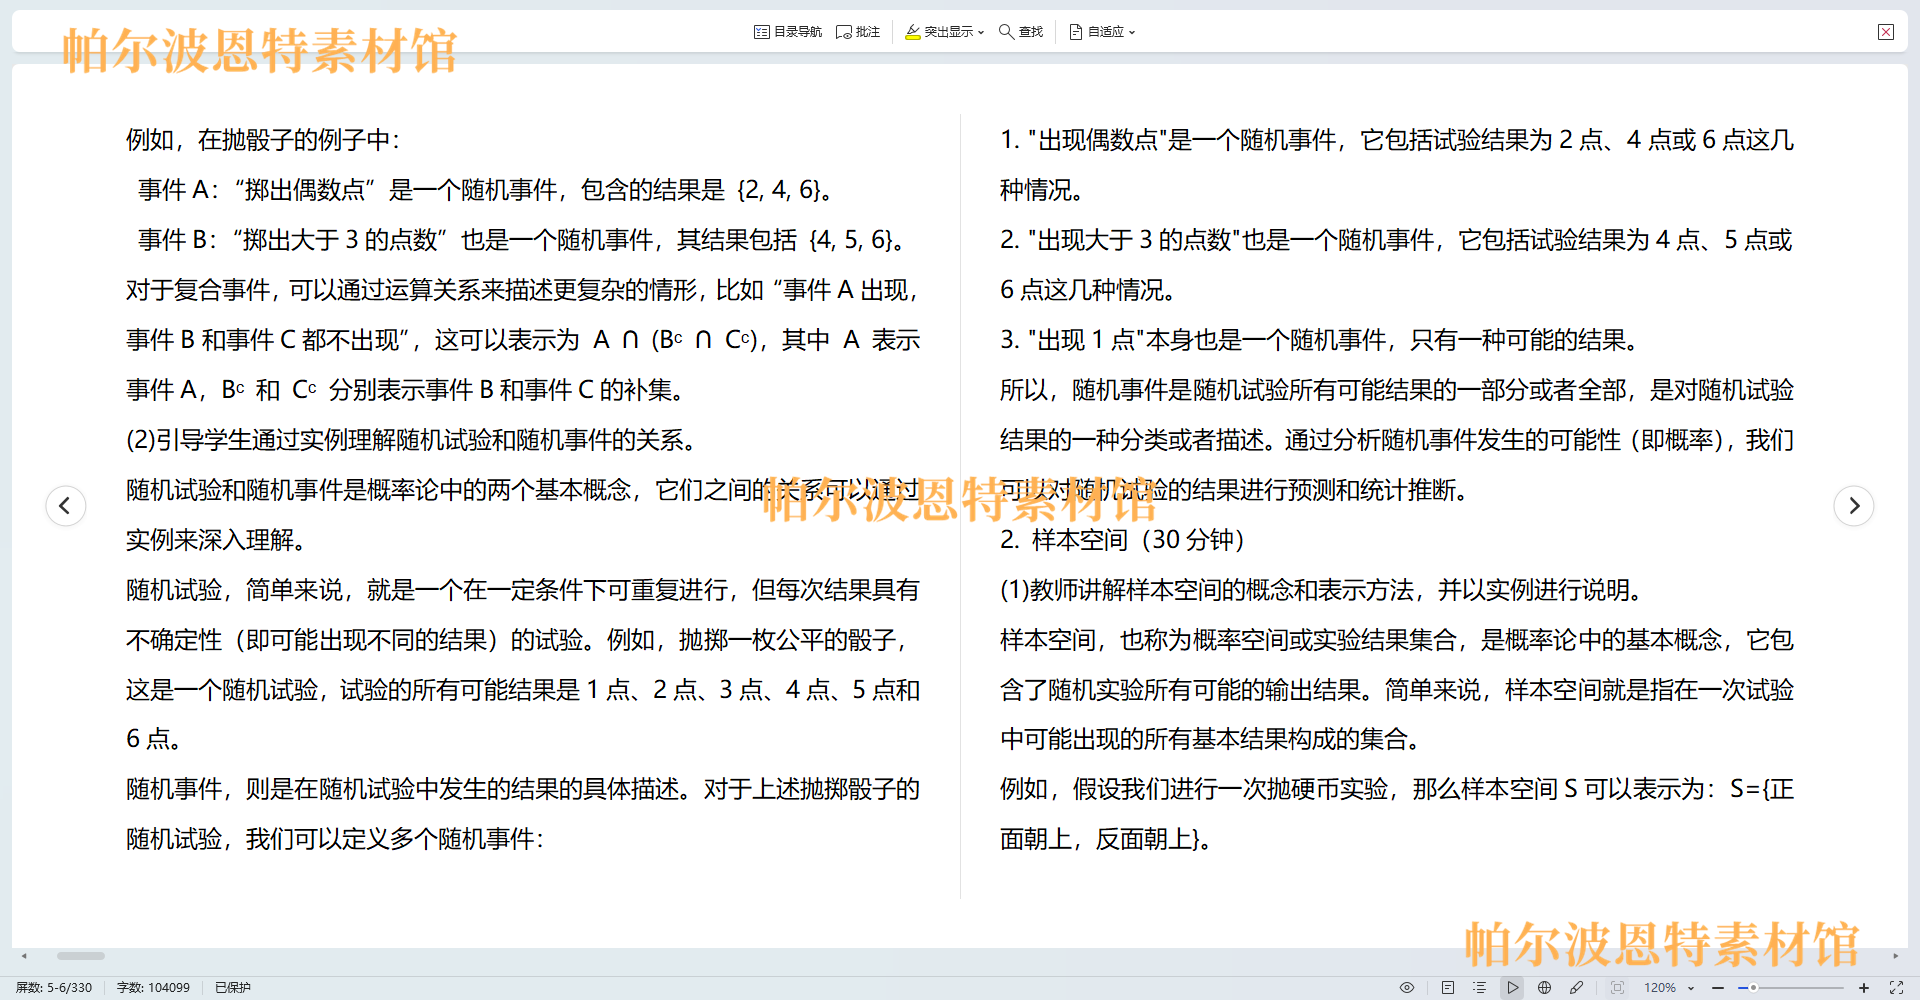Click text "面朝上，反面朝上}。"
1920x1000 pixels.
(1107, 839)
